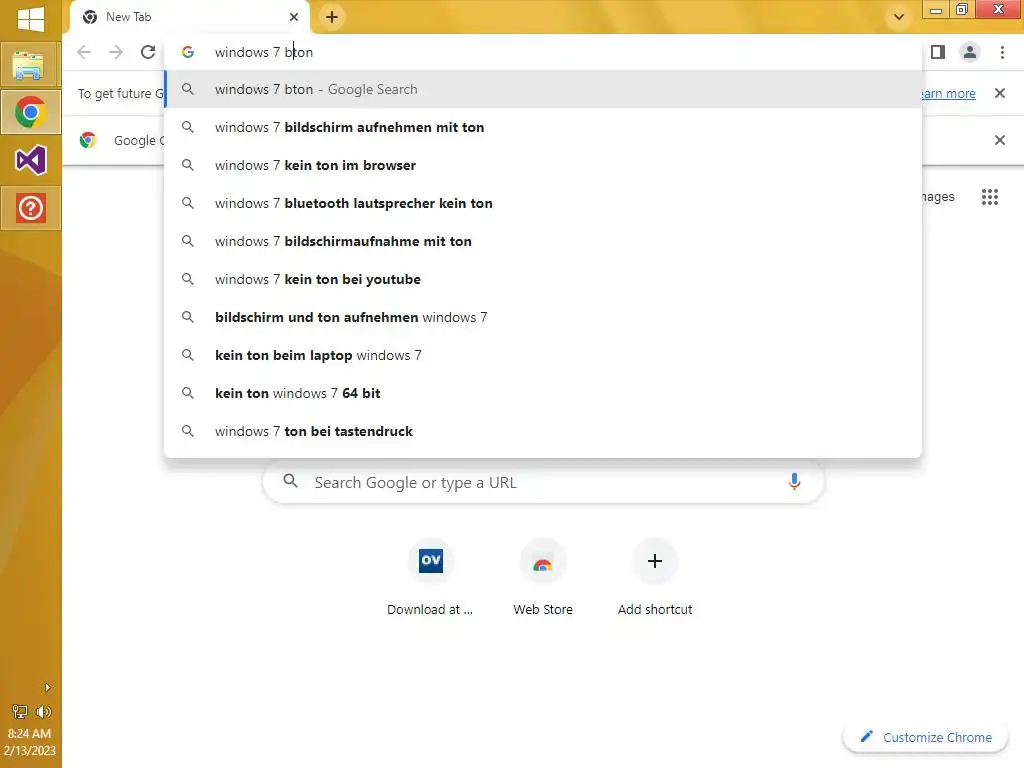Open the network tray icon

click(20, 712)
